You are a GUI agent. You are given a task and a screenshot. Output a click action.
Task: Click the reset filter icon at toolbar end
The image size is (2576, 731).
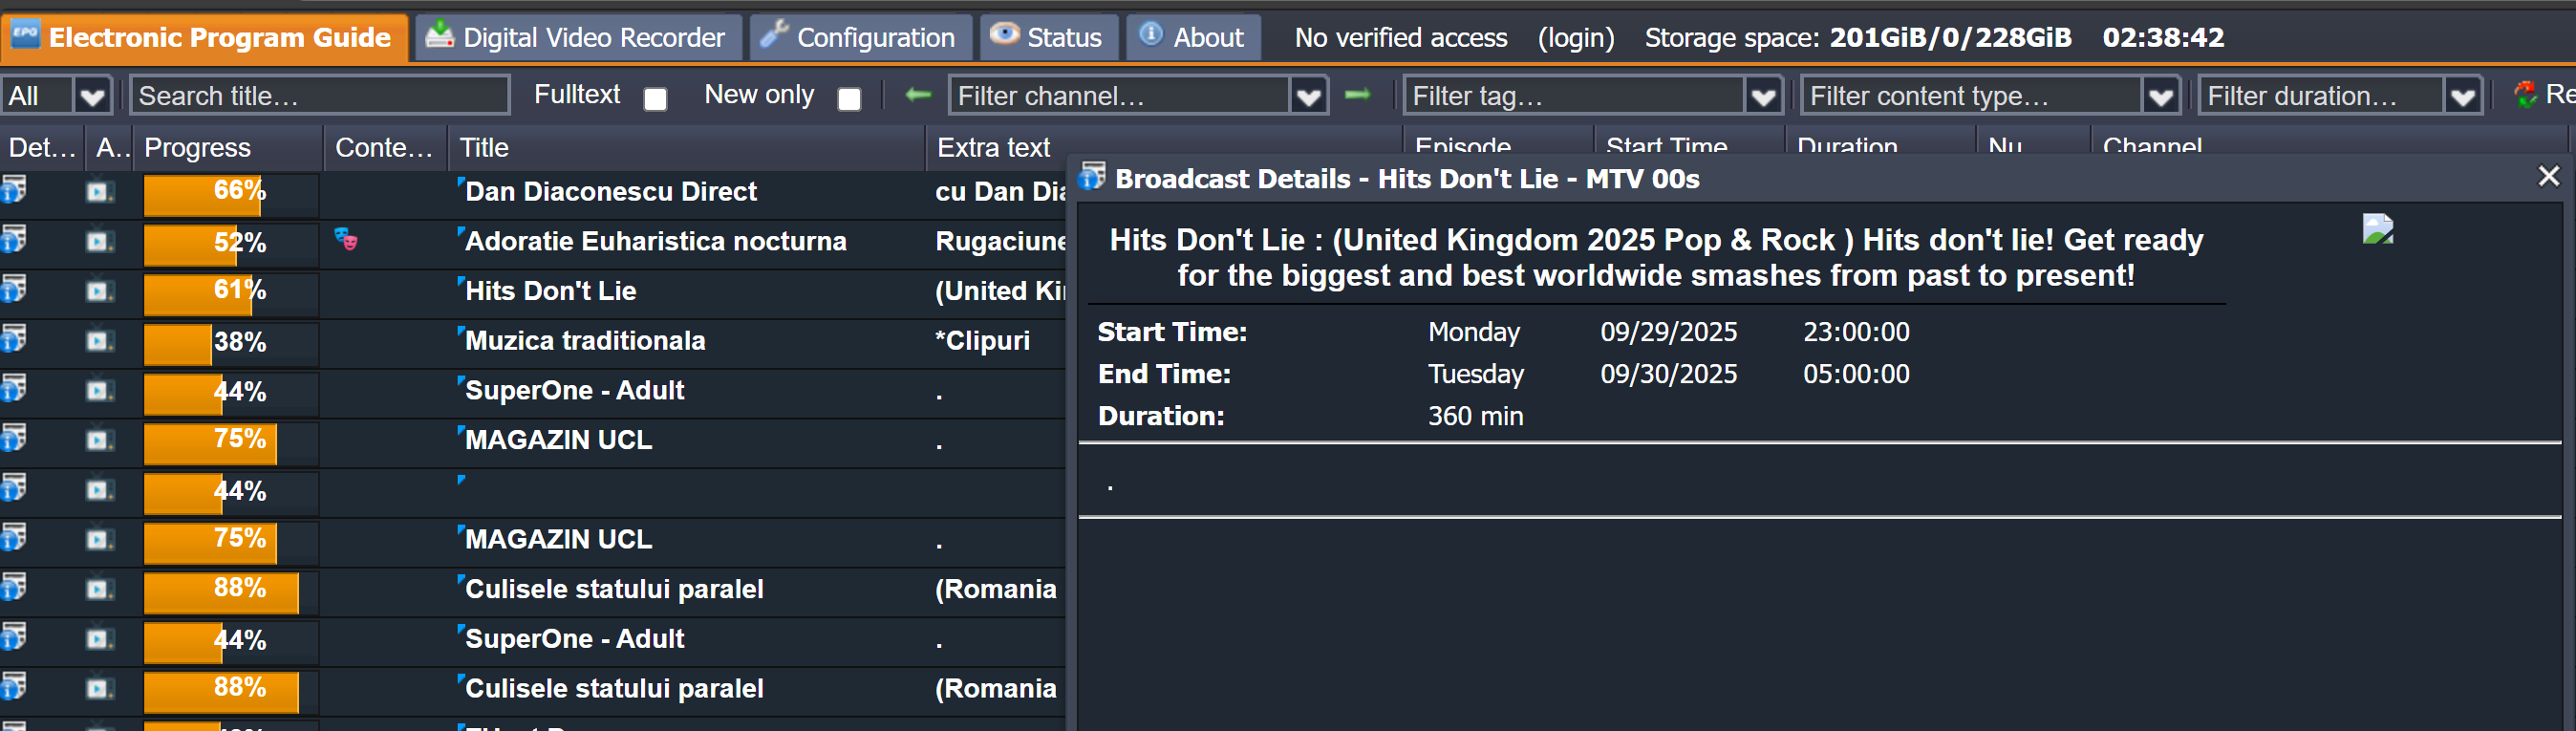pyautogui.click(x=2525, y=95)
